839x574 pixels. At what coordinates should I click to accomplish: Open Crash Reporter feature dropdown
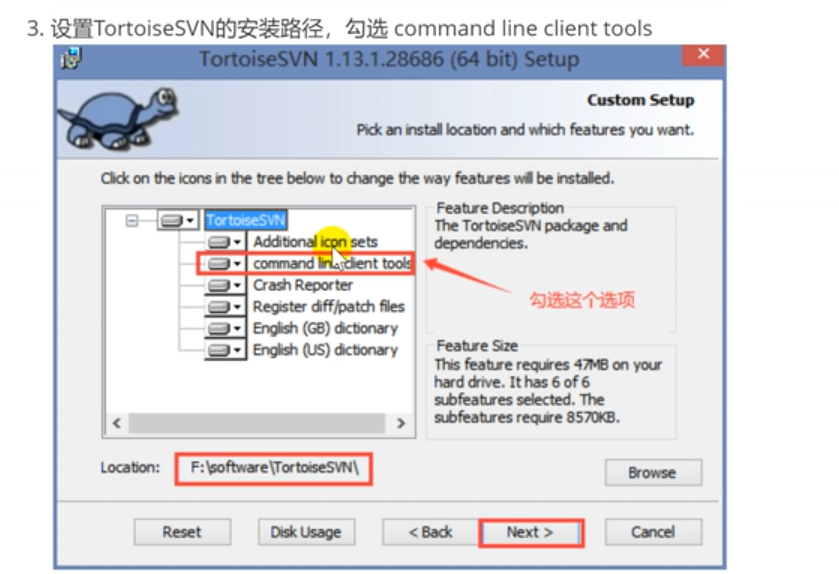coord(225,285)
